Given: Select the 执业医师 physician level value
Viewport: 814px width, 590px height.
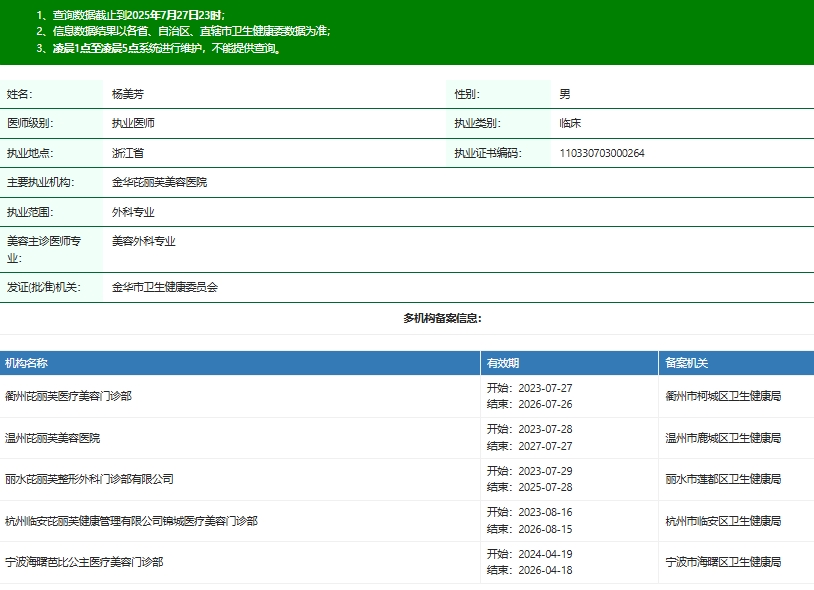Looking at the screenshot, I should [133, 123].
